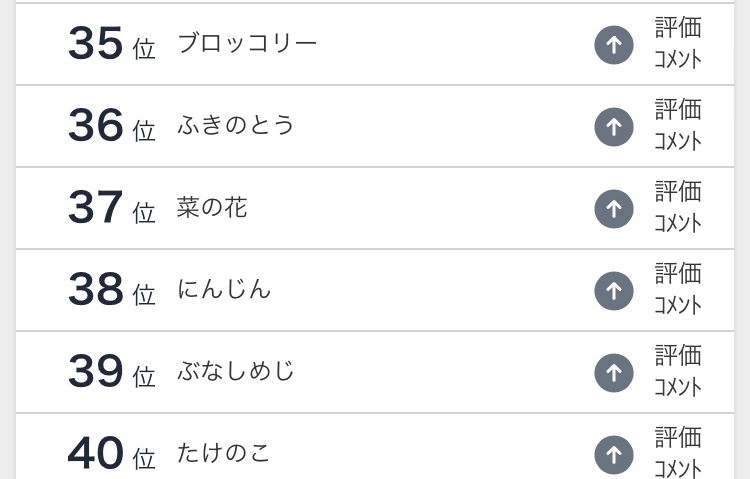
Task: Open 評価コメント for たけのこ
Action: pyautogui.click(x=678, y=452)
